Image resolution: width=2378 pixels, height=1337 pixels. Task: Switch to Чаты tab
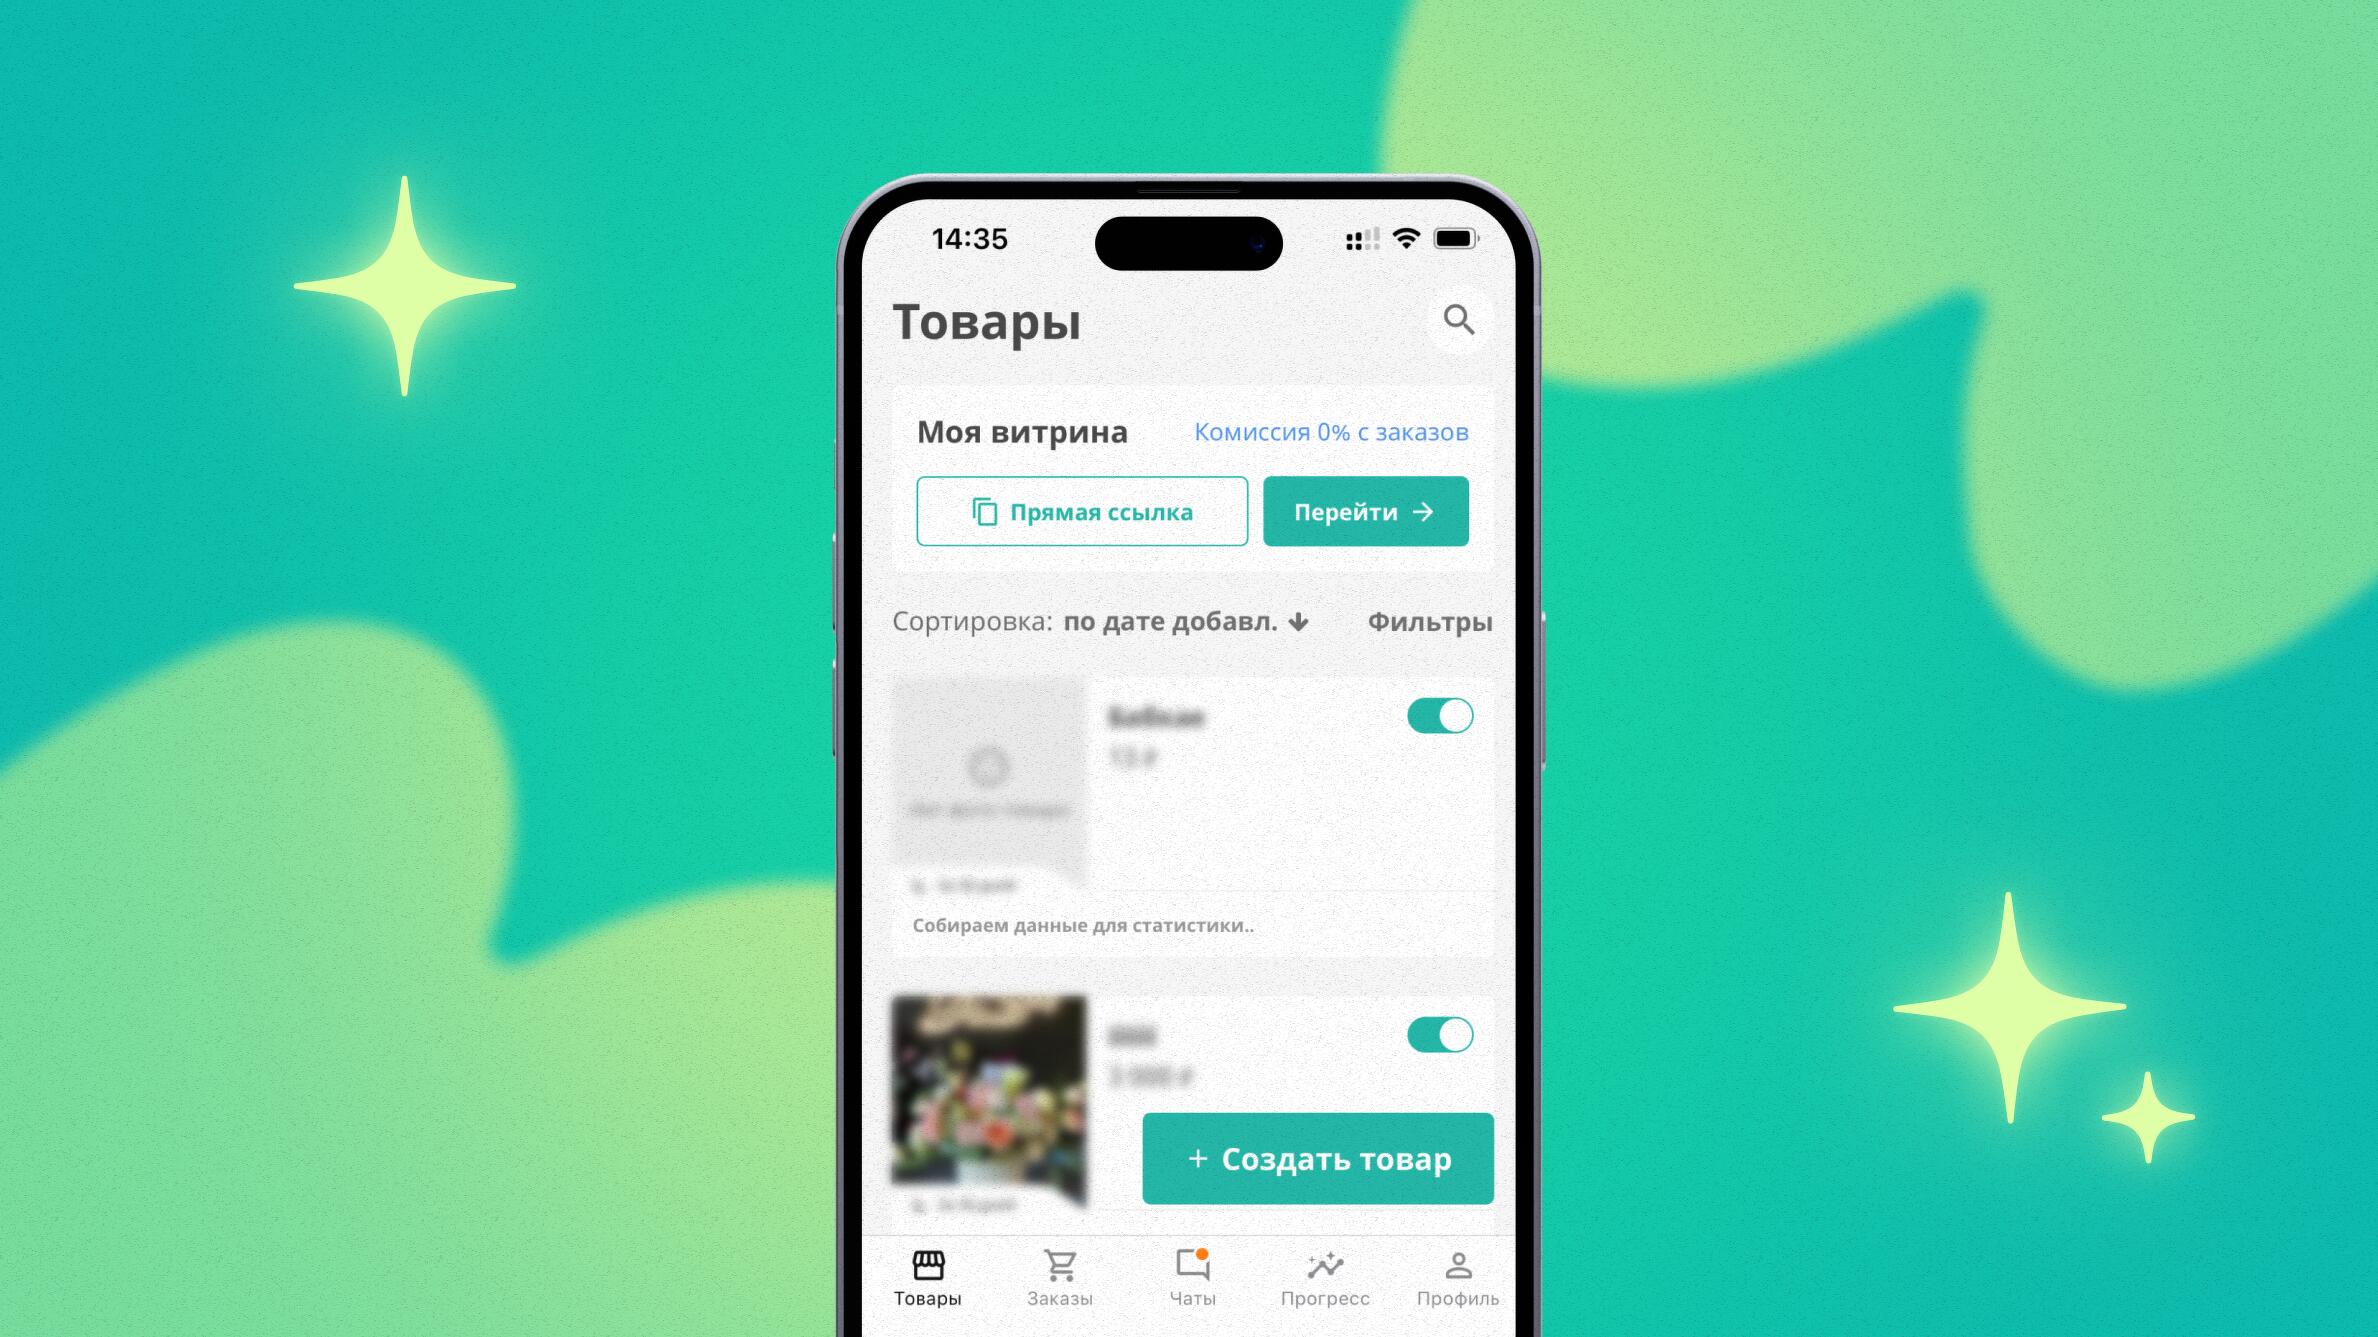pyautogui.click(x=1187, y=1278)
